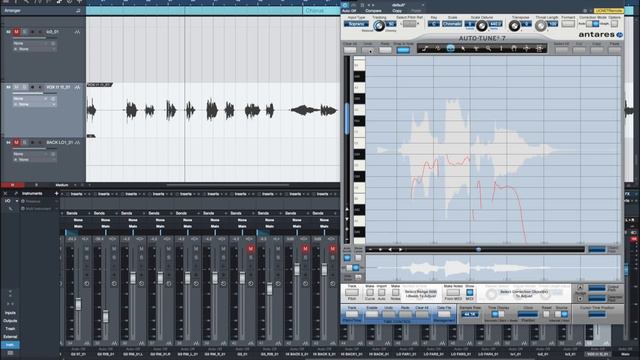Click the Cursor Time Position display field

coord(597,314)
